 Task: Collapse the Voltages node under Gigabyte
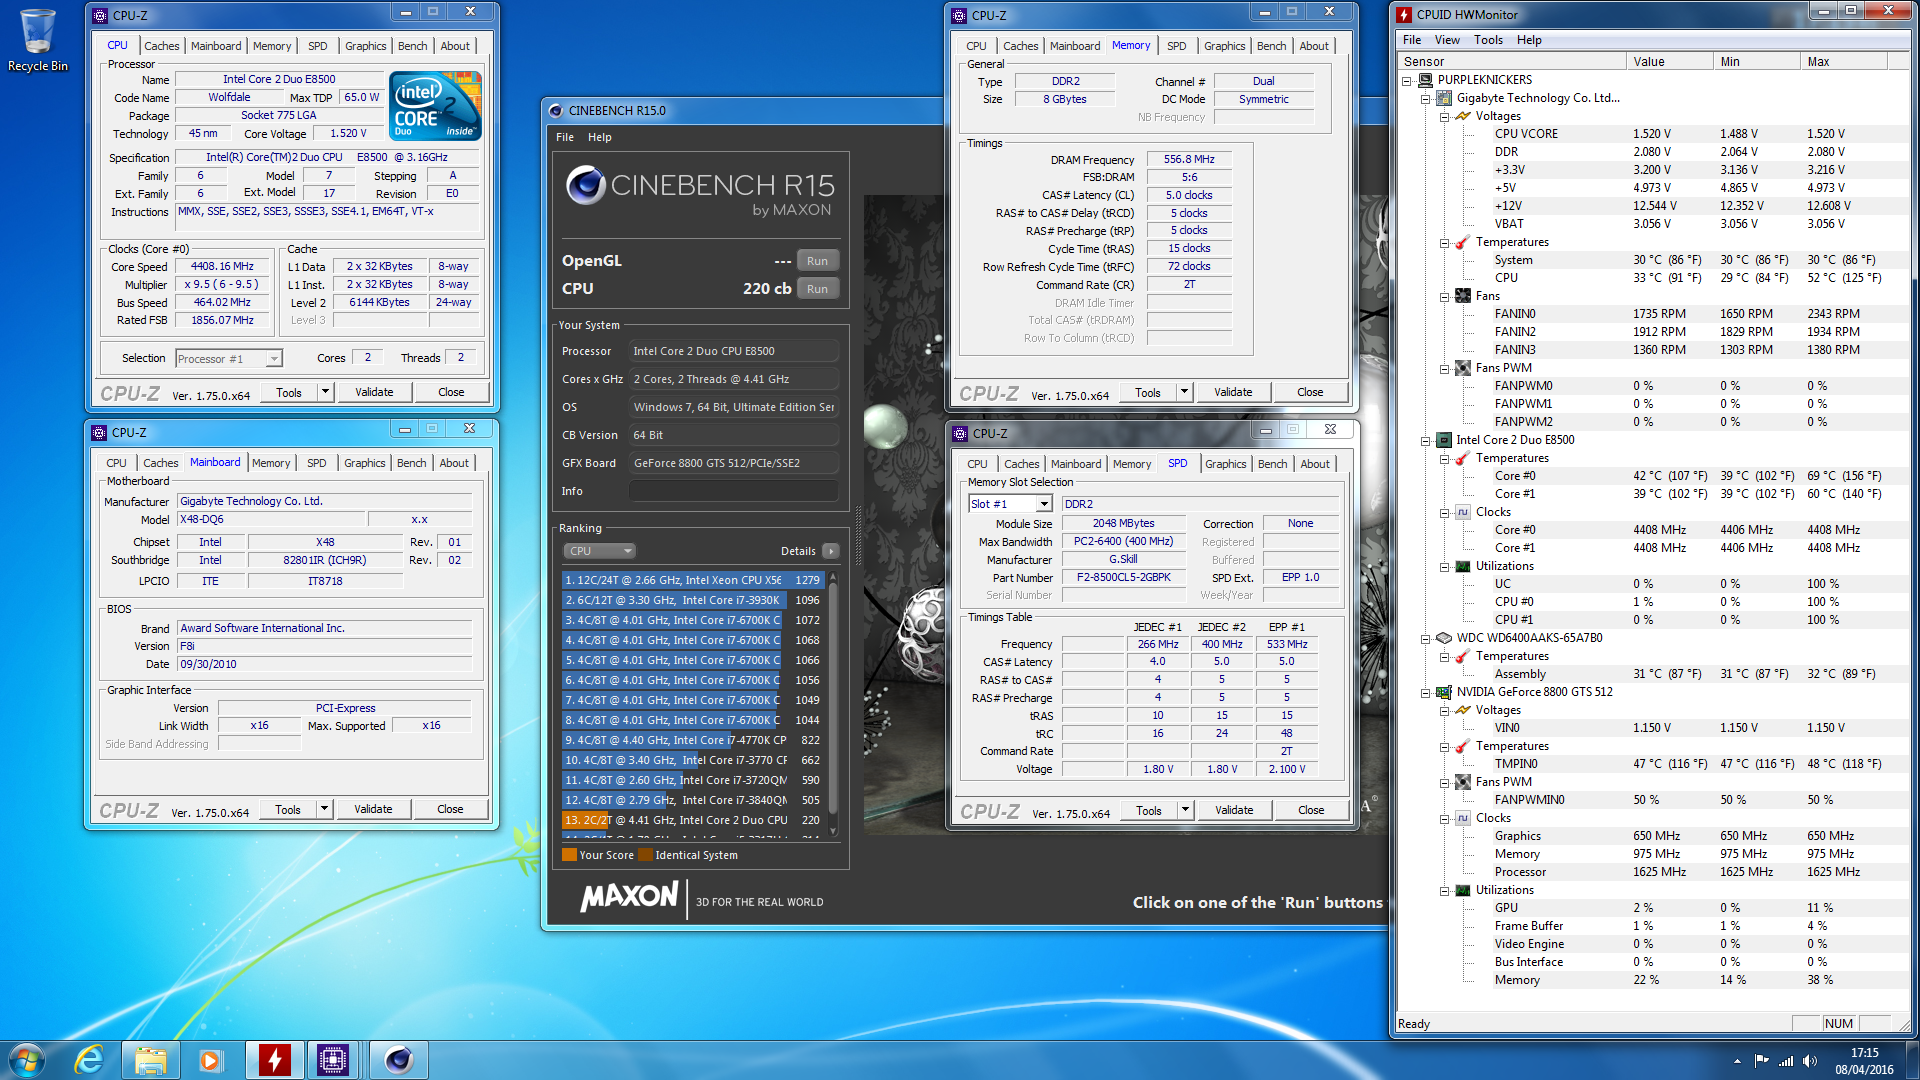pyautogui.click(x=1444, y=116)
